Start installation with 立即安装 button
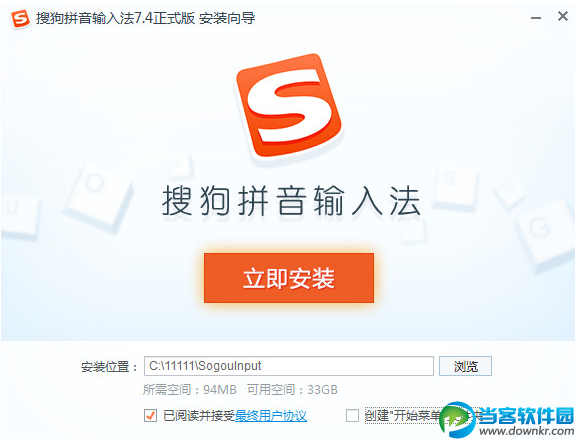This screenshot has height=445, width=575. (x=289, y=278)
